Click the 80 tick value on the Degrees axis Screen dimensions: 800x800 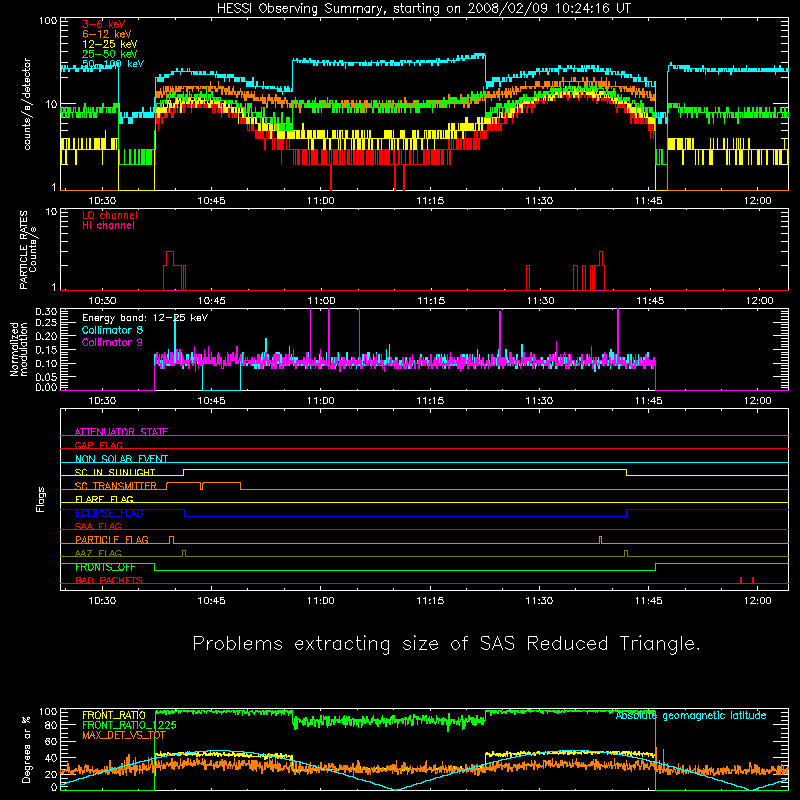click(x=51, y=725)
